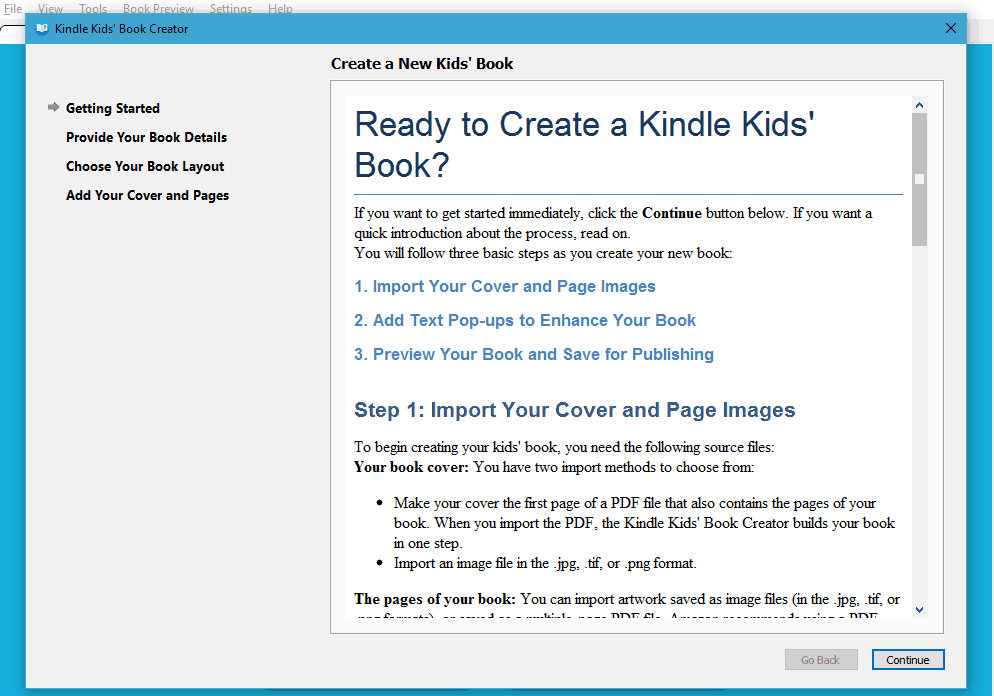
Task: Click the bold text 'Your book cover:'
Action: [411, 467]
